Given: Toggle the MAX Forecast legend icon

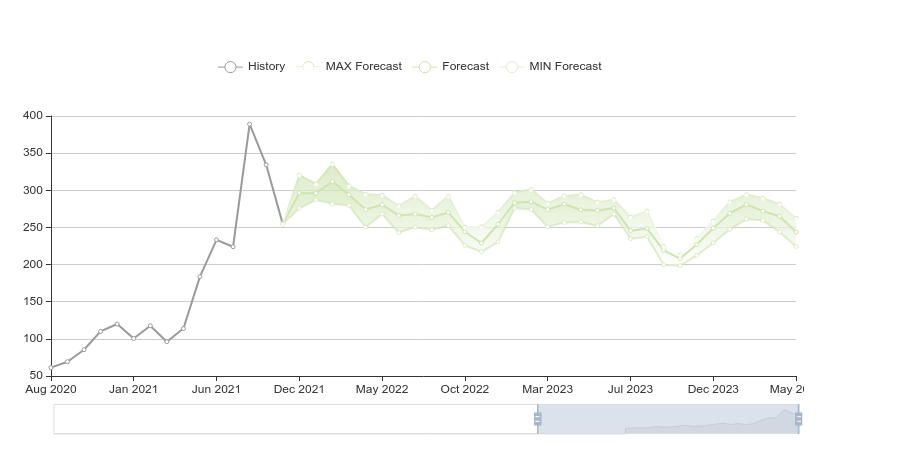Looking at the screenshot, I should pos(308,67).
